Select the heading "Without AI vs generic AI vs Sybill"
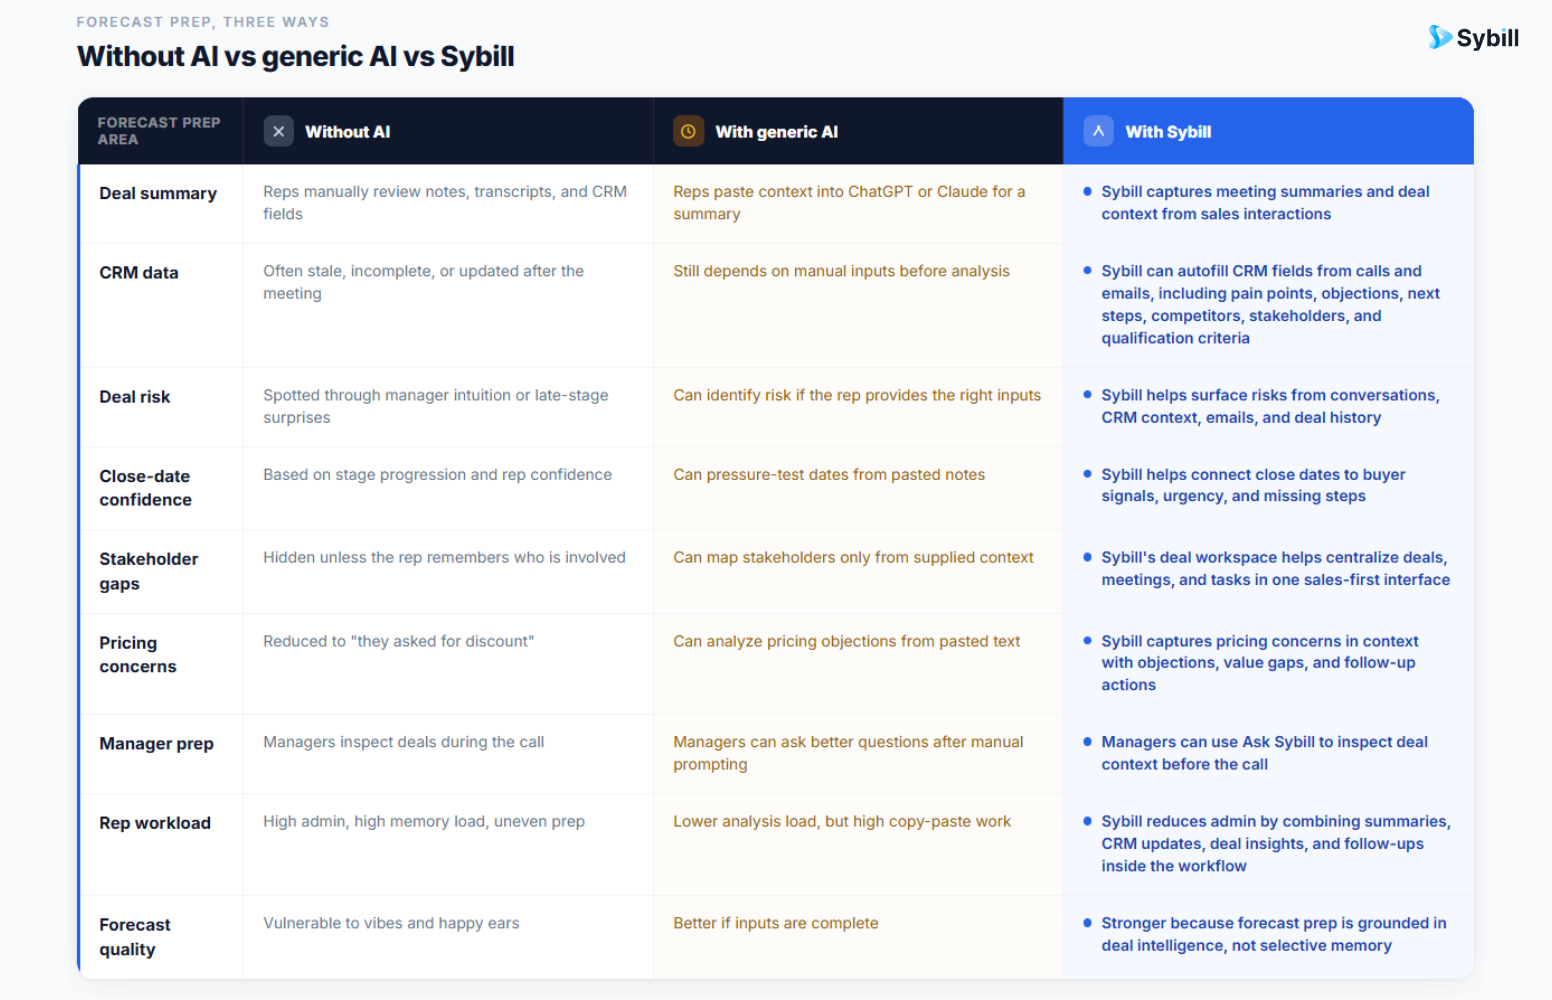Image resolution: width=1552 pixels, height=1000 pixels. tap(296, 56)
